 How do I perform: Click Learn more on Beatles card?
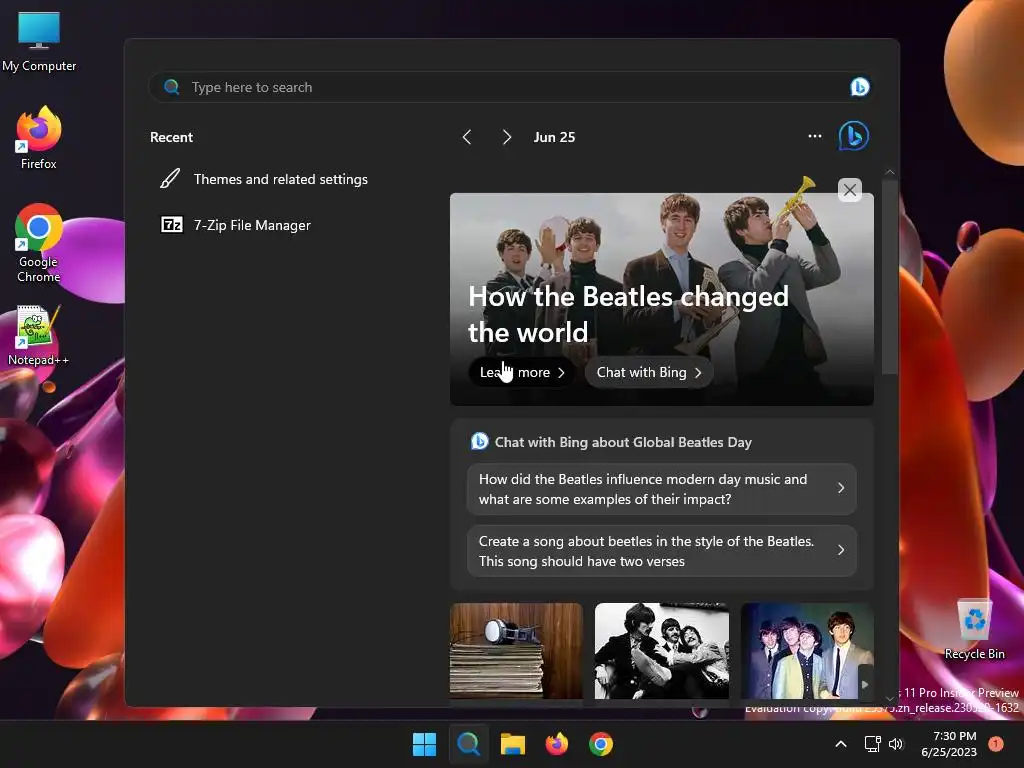pyautogui.click(x=522, y=372)
